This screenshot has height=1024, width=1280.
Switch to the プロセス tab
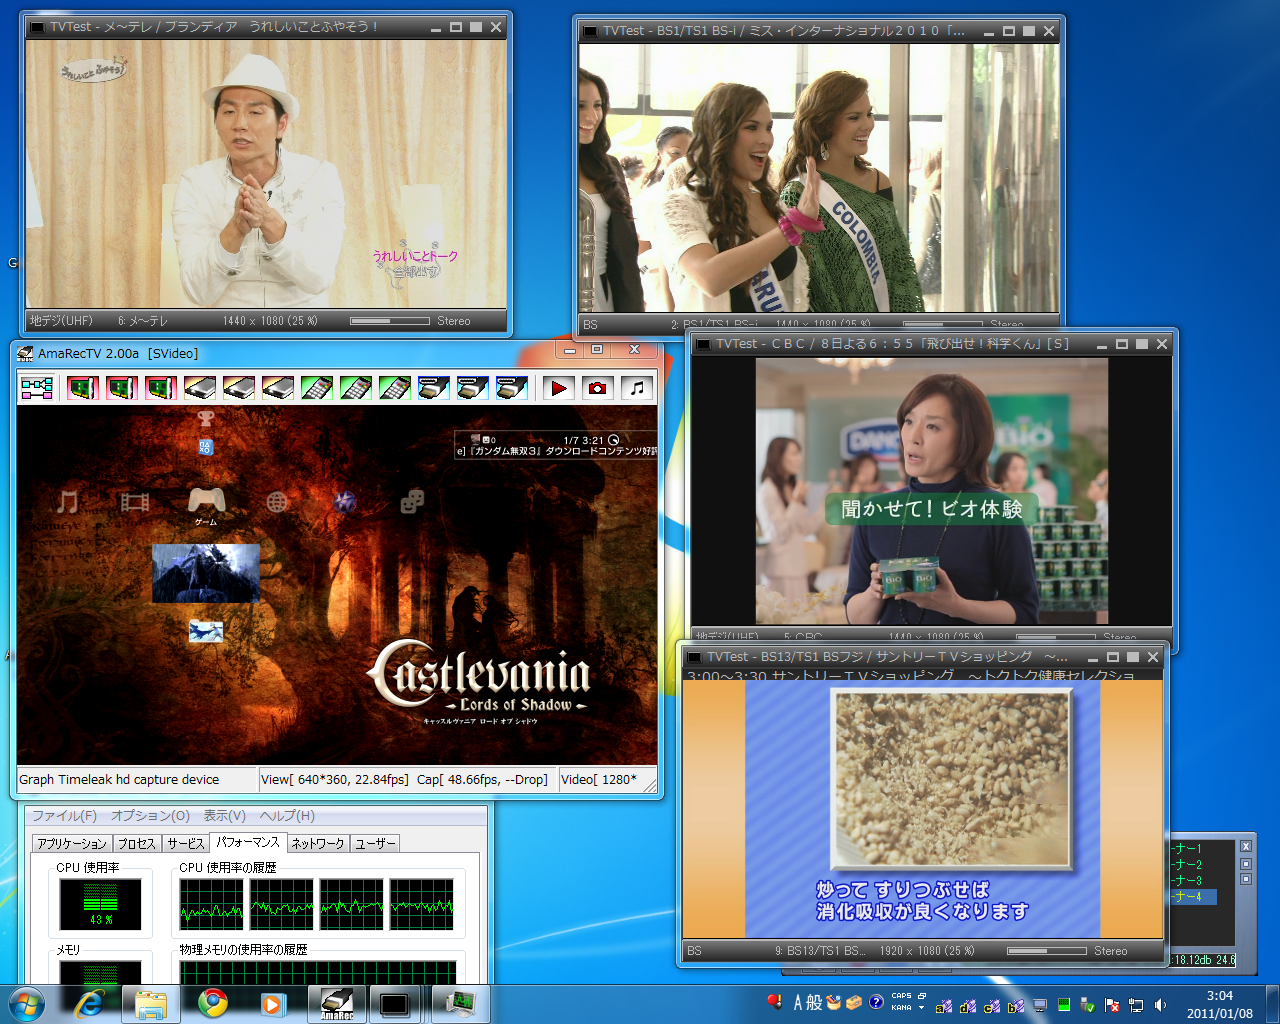coord(137,843)
